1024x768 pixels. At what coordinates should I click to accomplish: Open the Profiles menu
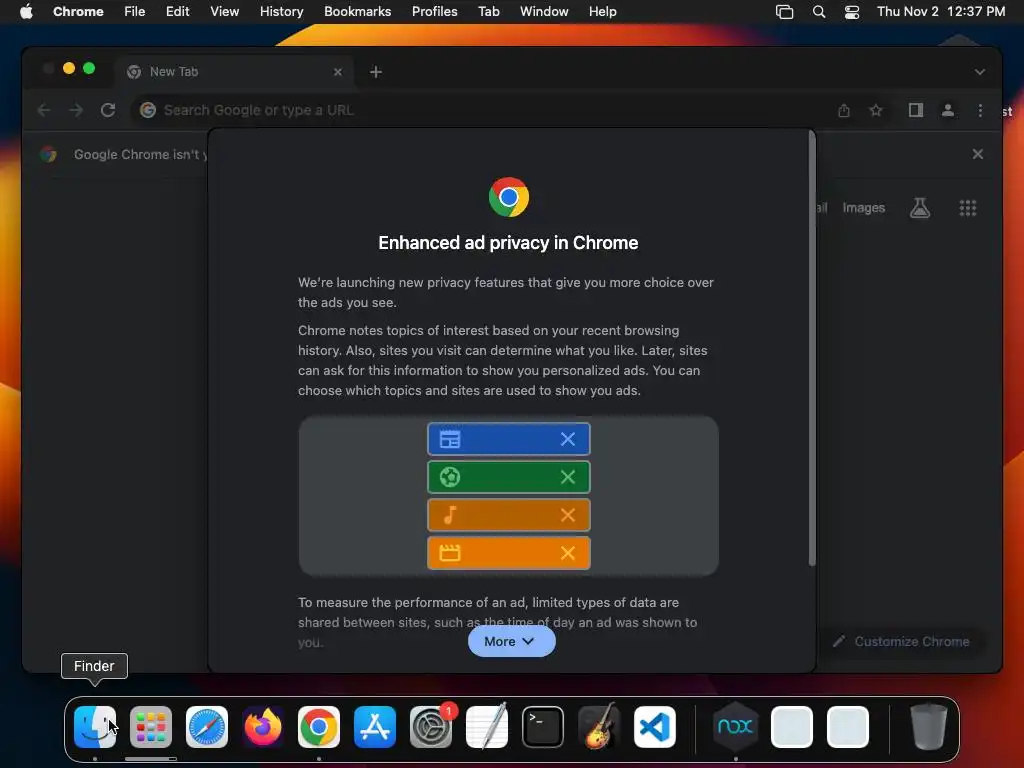pos(434,12)
